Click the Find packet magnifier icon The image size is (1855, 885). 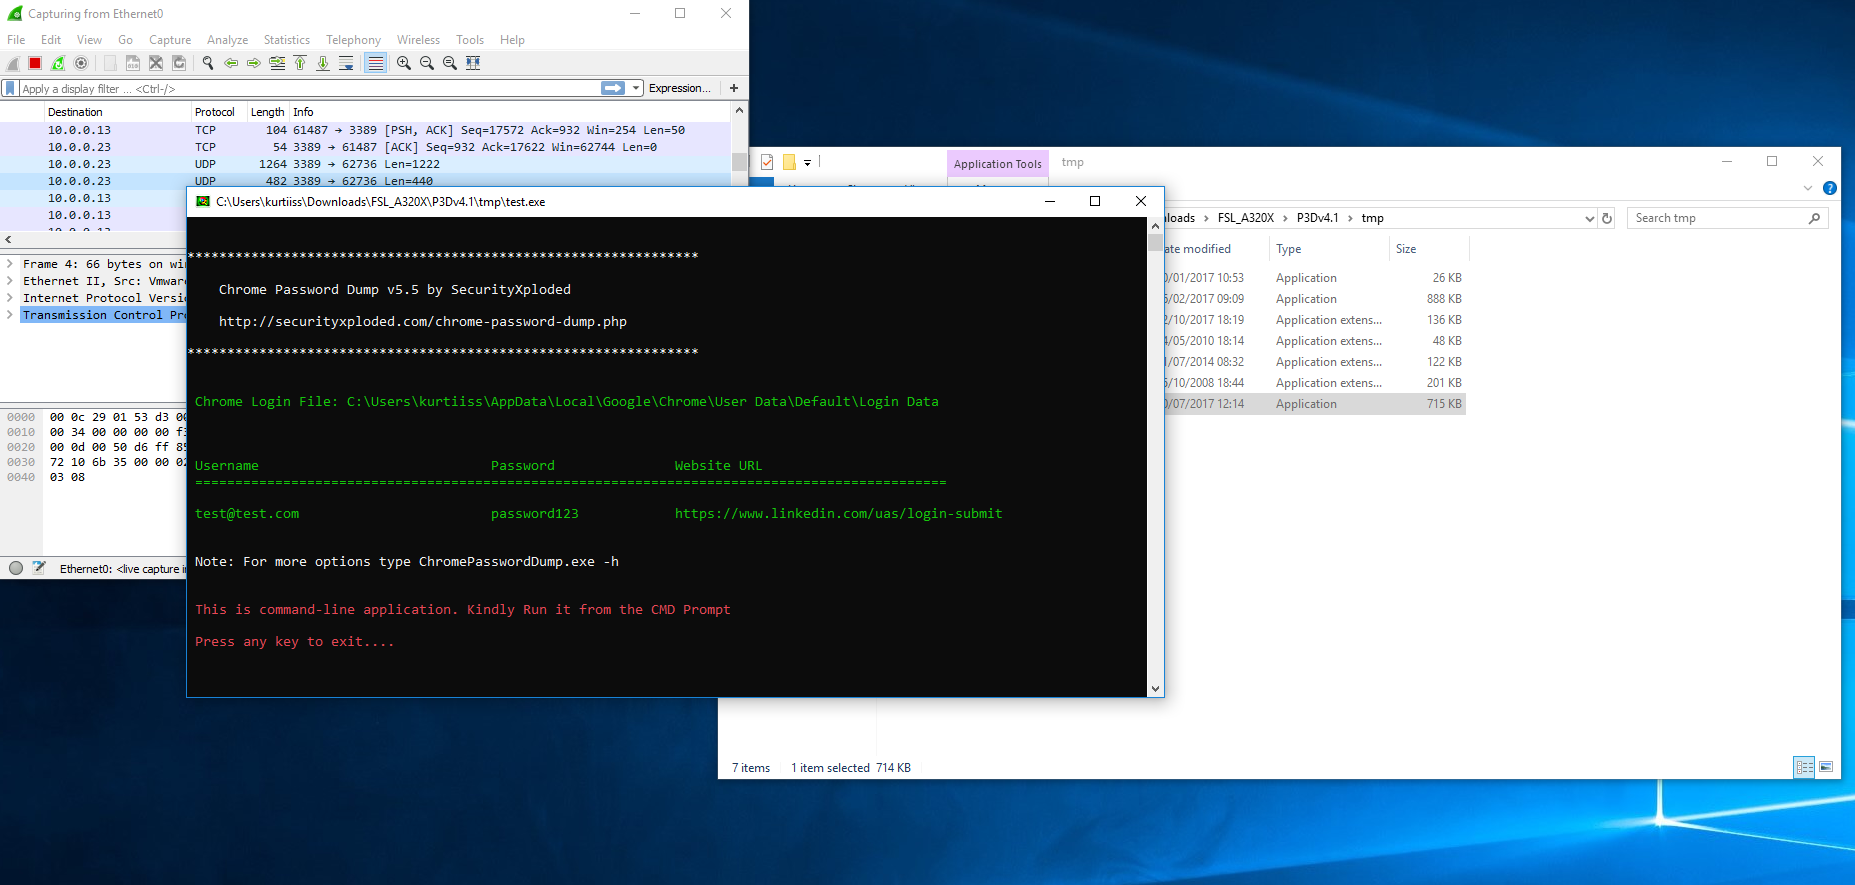[208, 63]
